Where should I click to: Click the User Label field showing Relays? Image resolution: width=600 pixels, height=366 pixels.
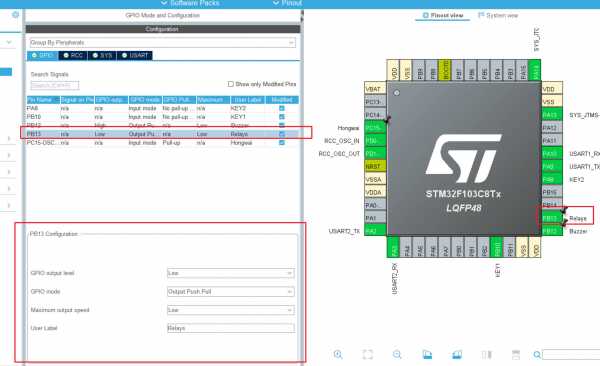coord(231,328)
